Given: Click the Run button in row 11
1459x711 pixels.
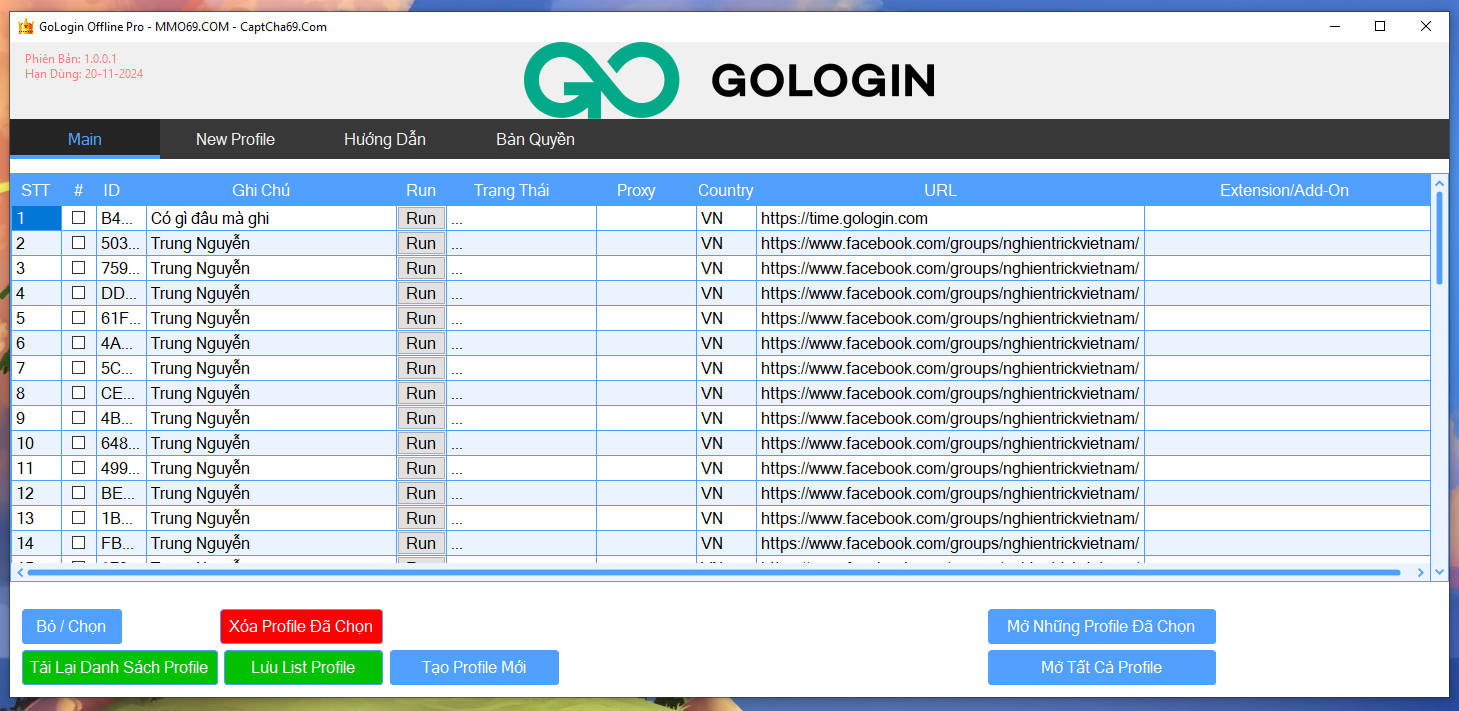Looking at the screenshot, I should coord(421,468).
